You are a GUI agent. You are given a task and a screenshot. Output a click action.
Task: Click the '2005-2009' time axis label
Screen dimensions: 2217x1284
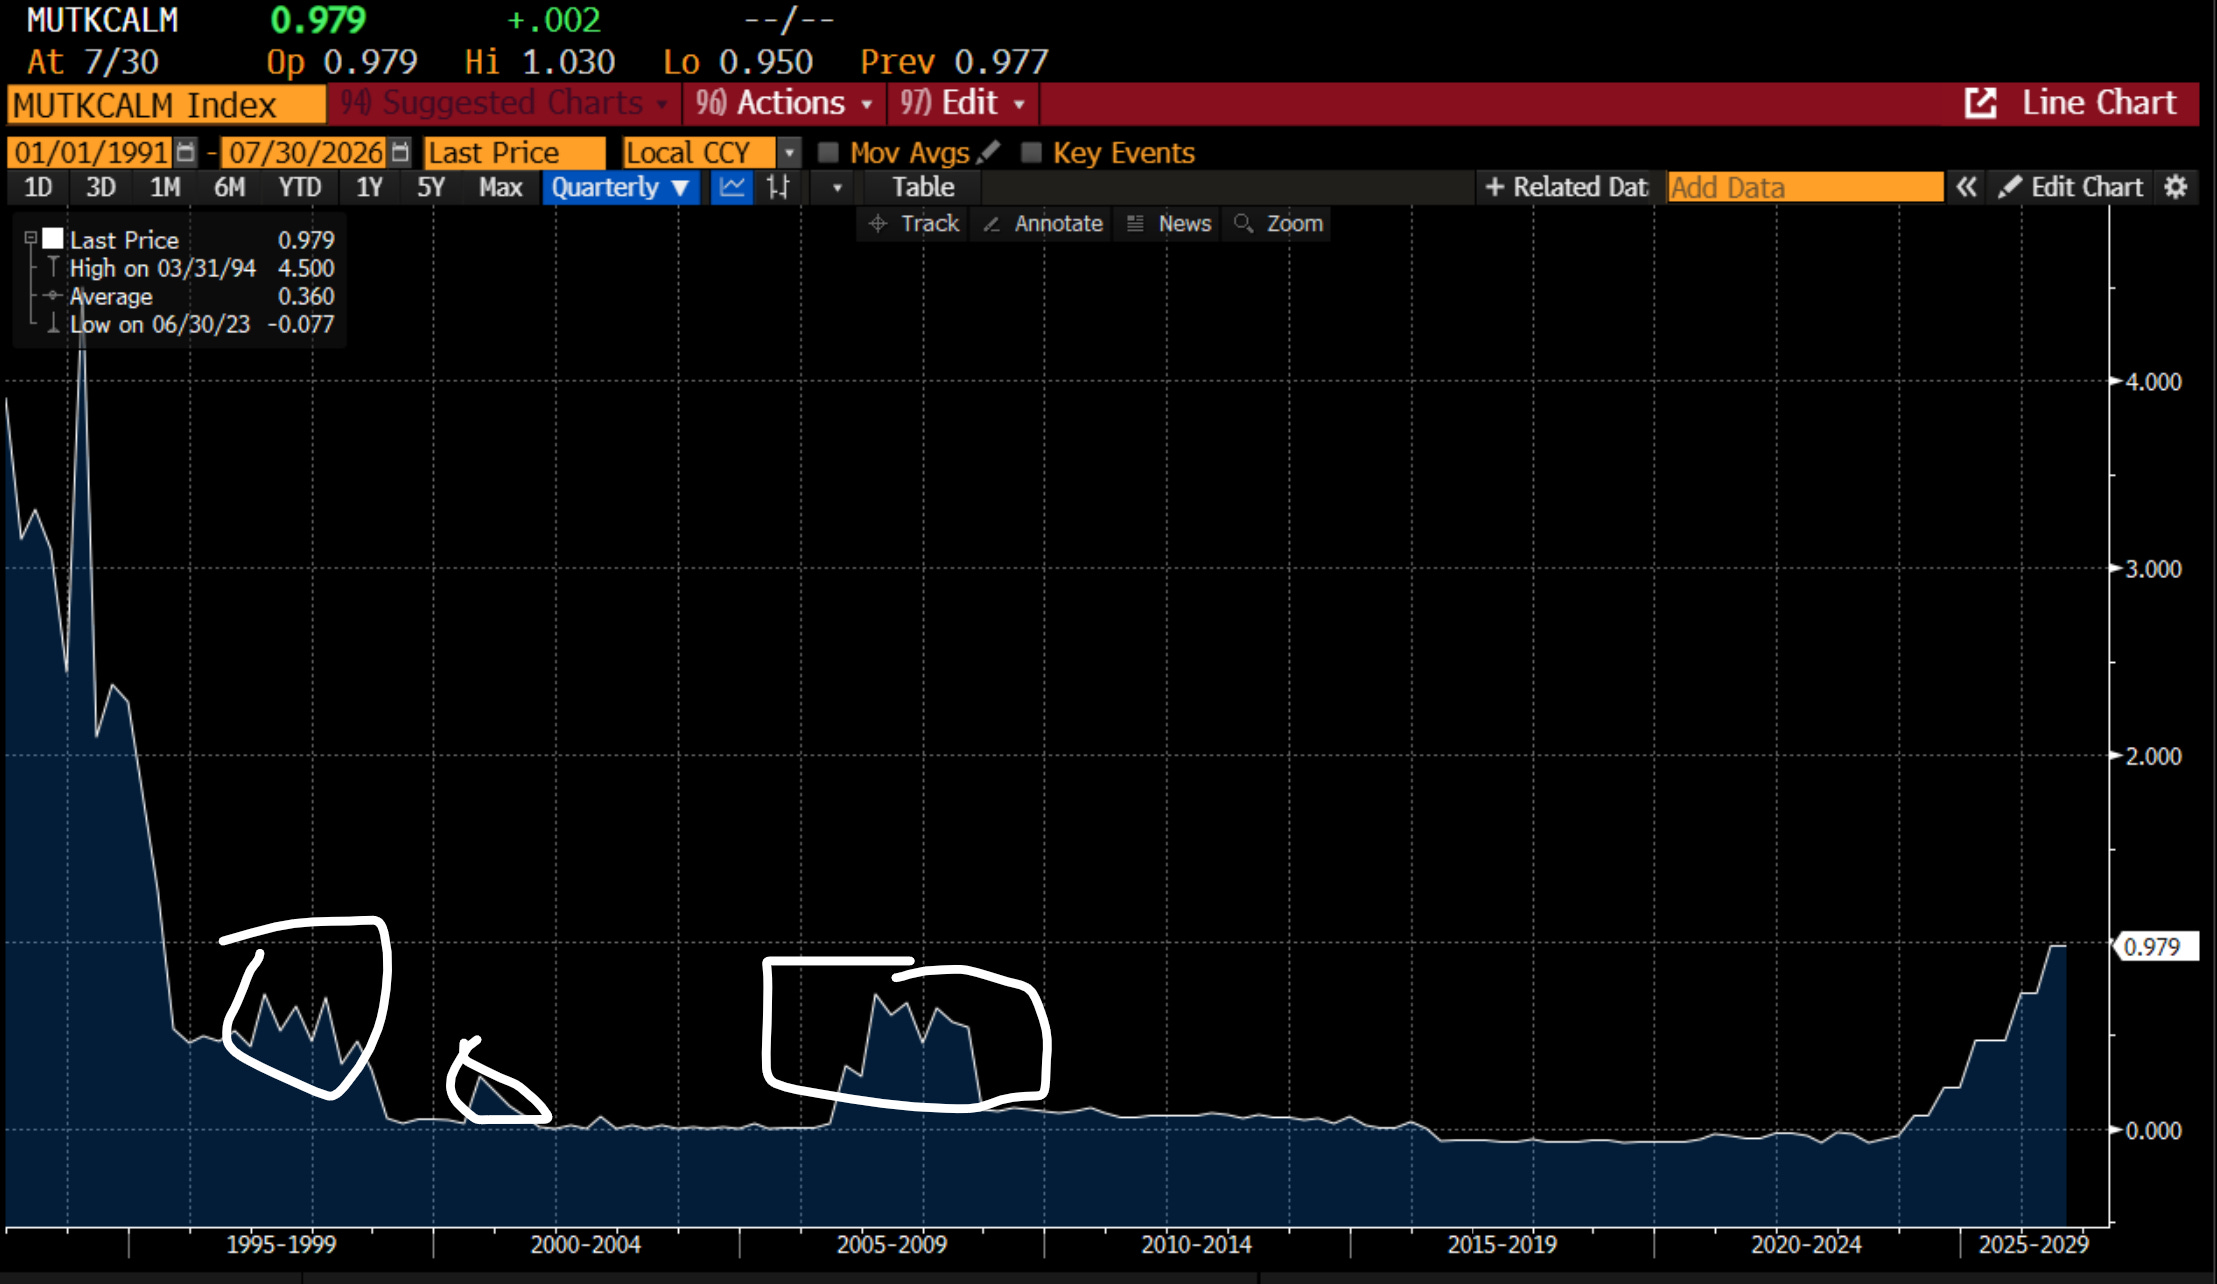[891, 1245]
